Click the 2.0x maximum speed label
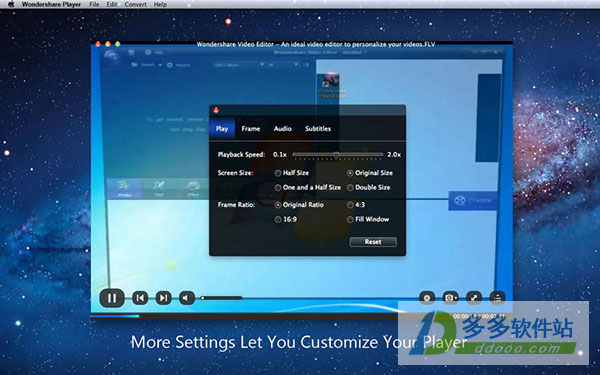Image resolution: width=600 pixels, height=375 pixels. pyautogui.click(x=394, y=155)
